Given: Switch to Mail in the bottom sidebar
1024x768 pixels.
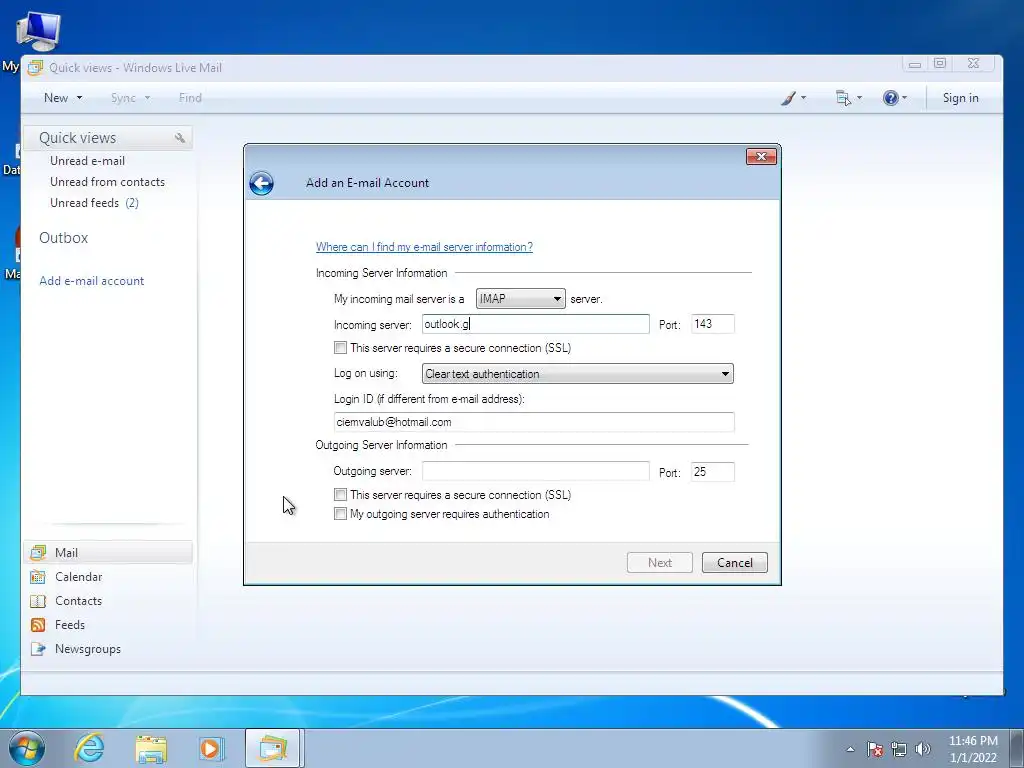Looking at the screenshot, I should pyautogui.click(x=108, y=552).
